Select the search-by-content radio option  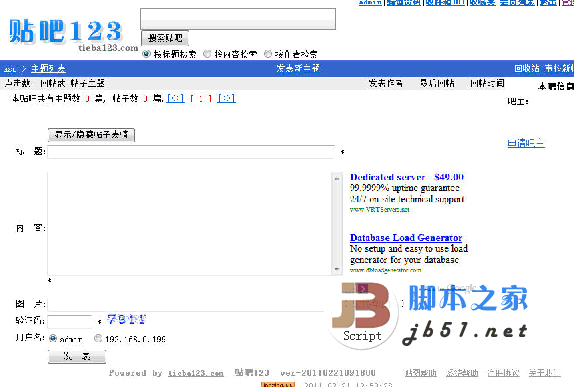pyautogui.click(x=207, y=54)
